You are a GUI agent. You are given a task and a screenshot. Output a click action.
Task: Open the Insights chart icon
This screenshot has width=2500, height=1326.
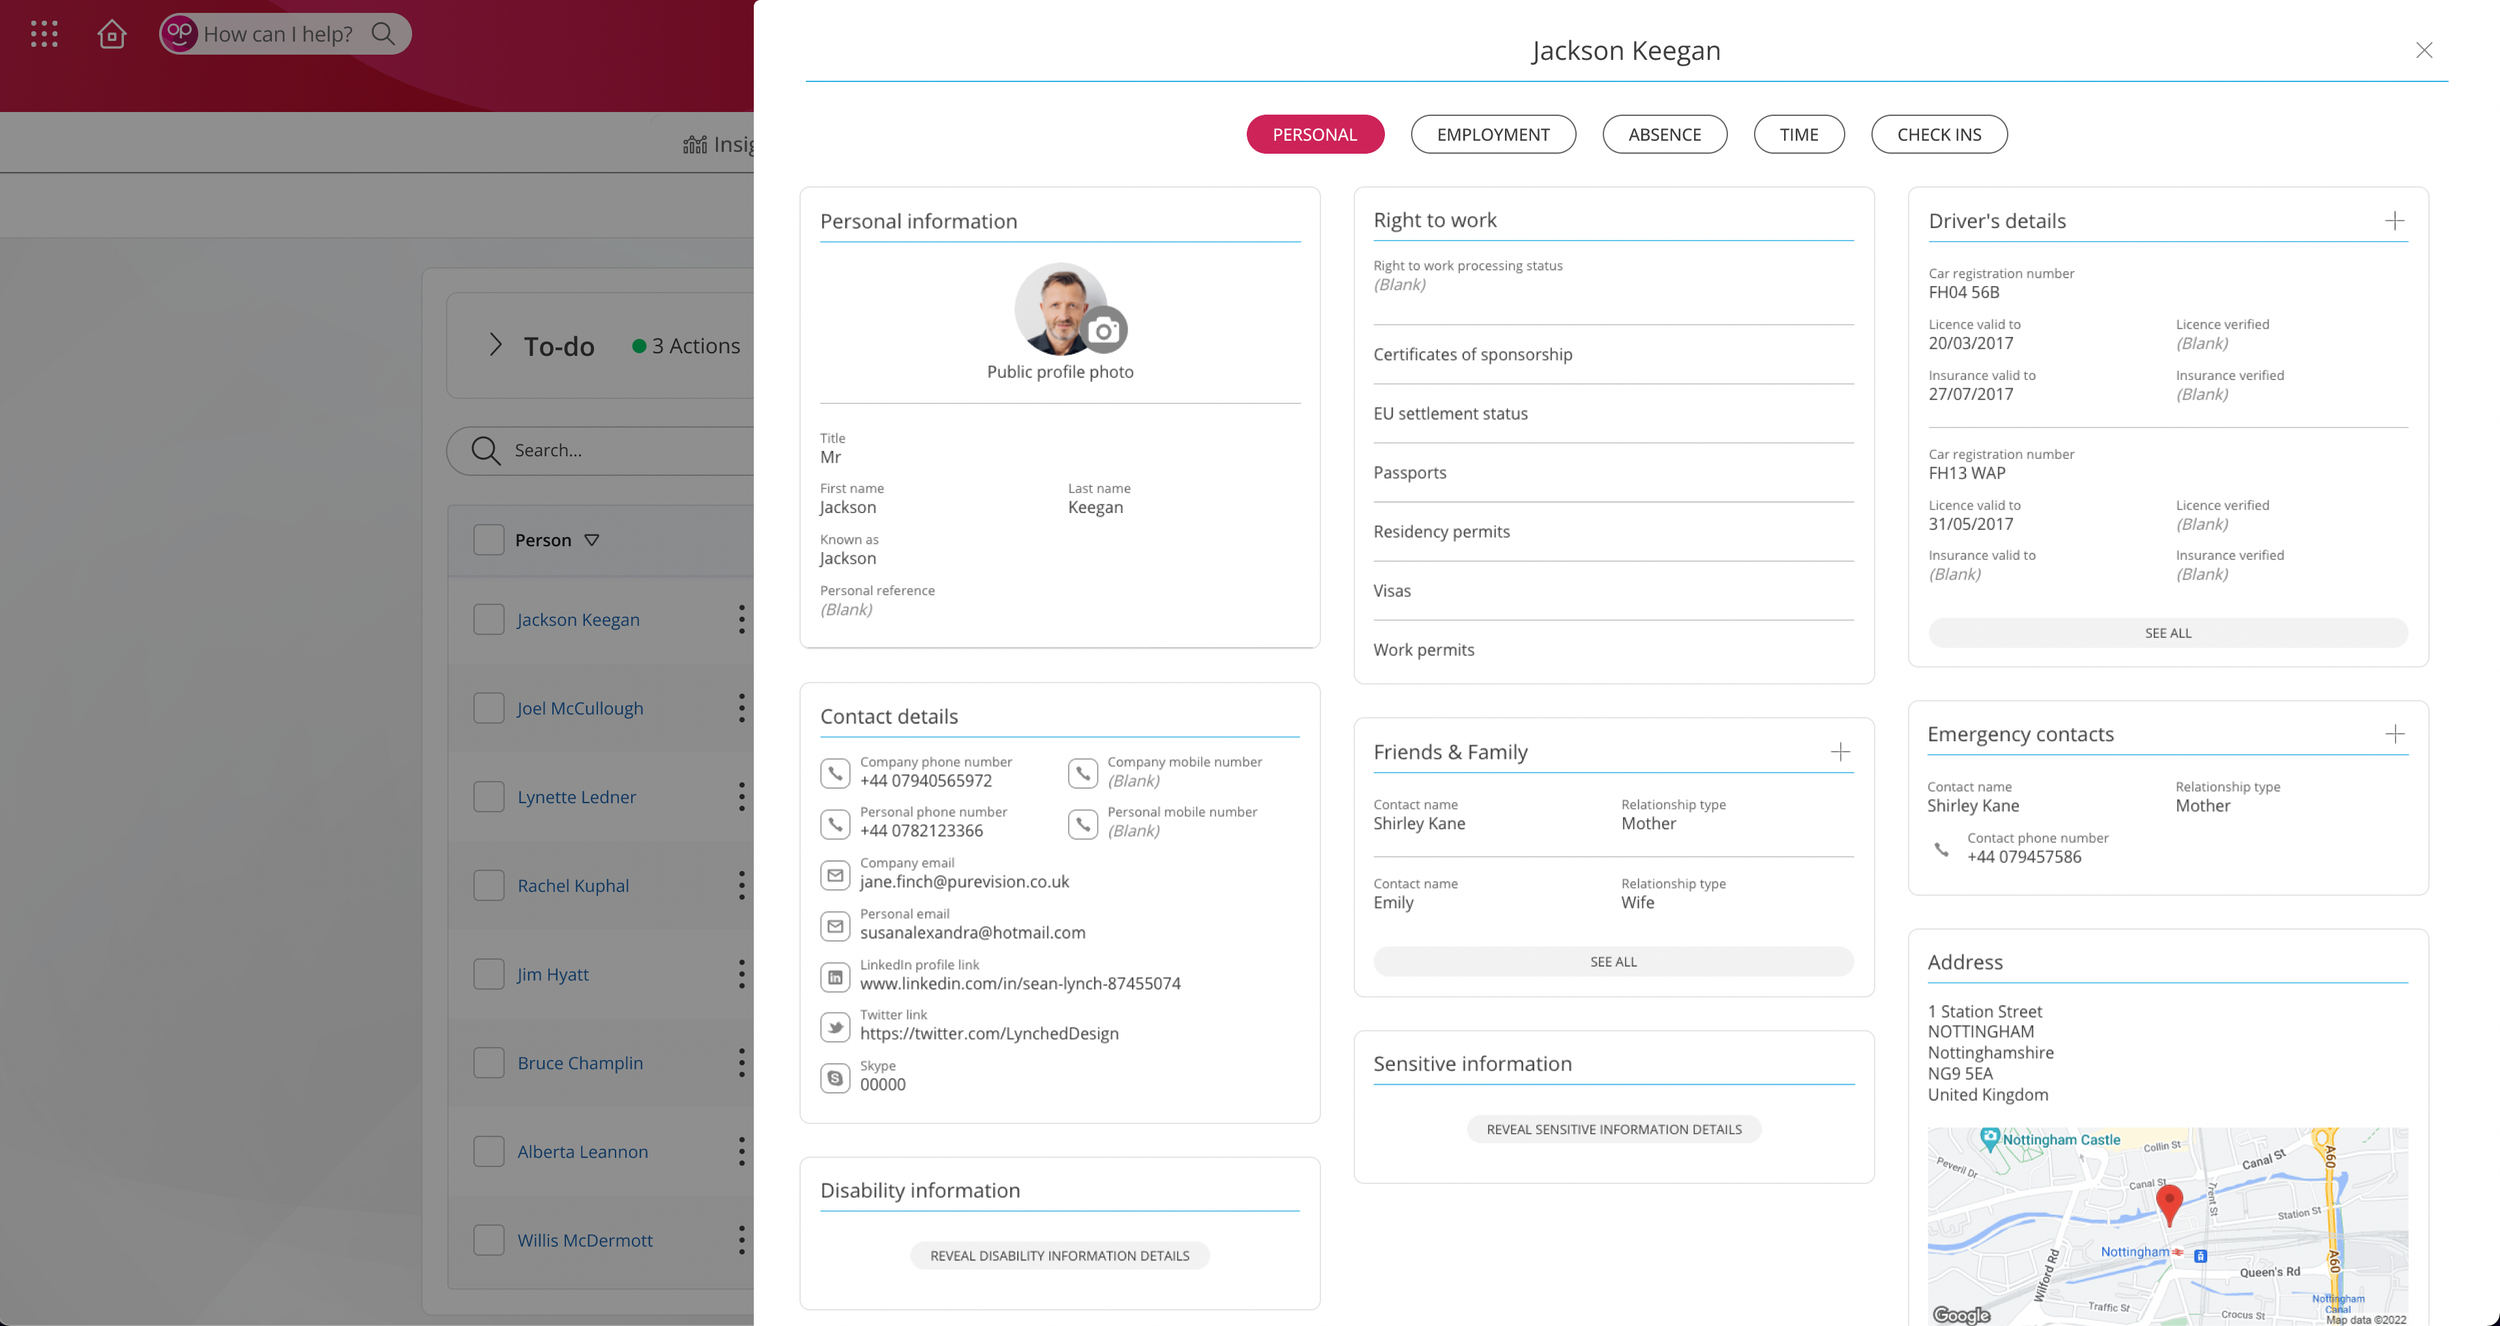[695, 145]
